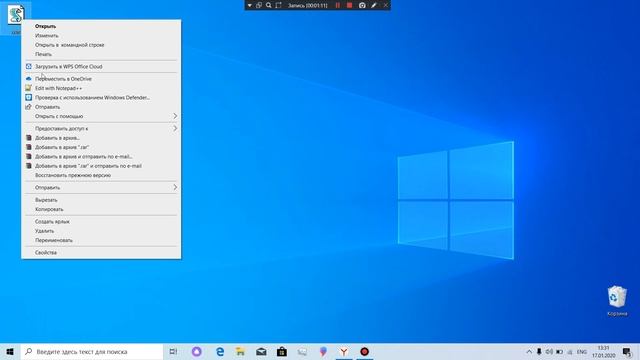Click the Windows Defender shield menu icon
Screen dimensions: 640x360
[x=29, y=98]
